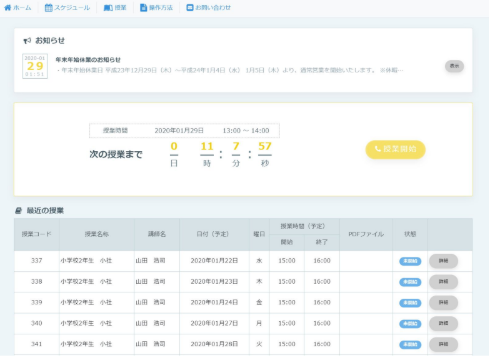The width and height of the screenshot is (489, 360).
Task: Click the 未開始 status badge in row 341
Action: (410, 345)
